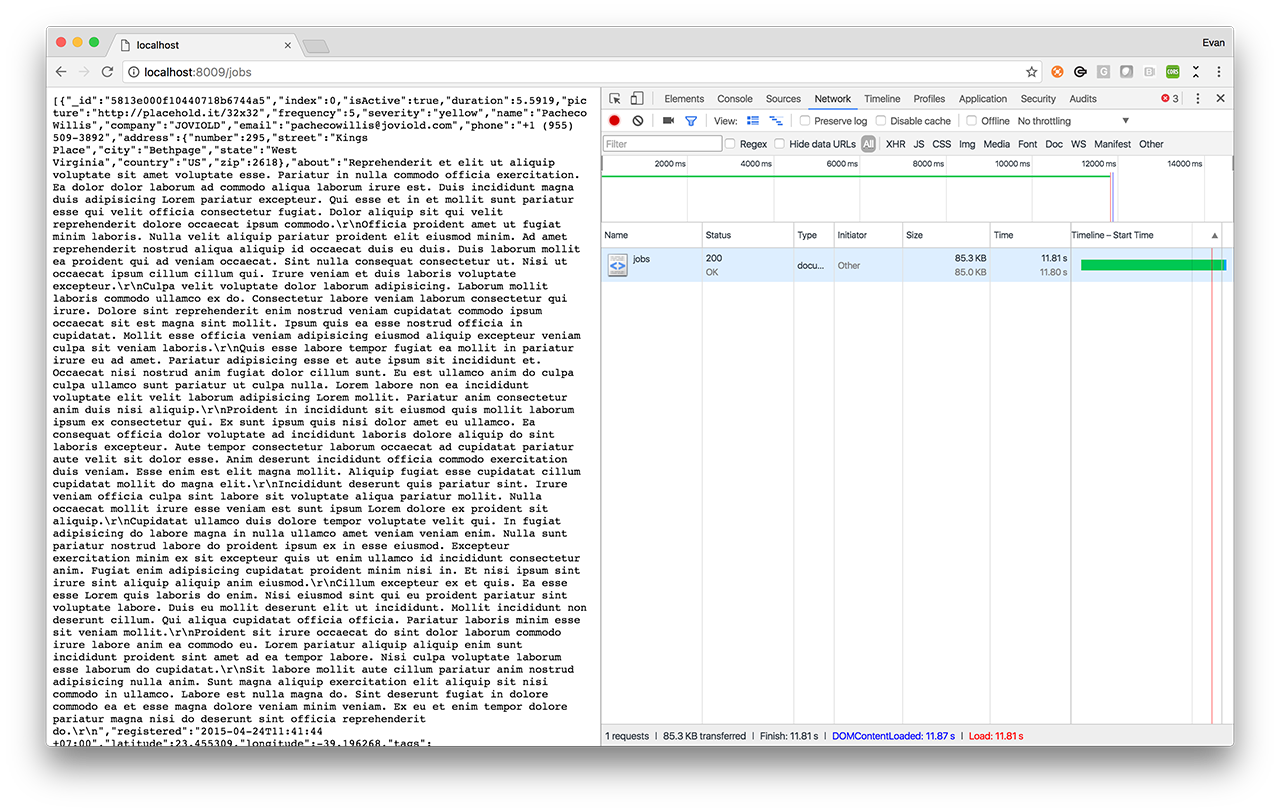Open the DevTools three-dot customize menu
The image size is (1280, 812).
[1198, 99]
